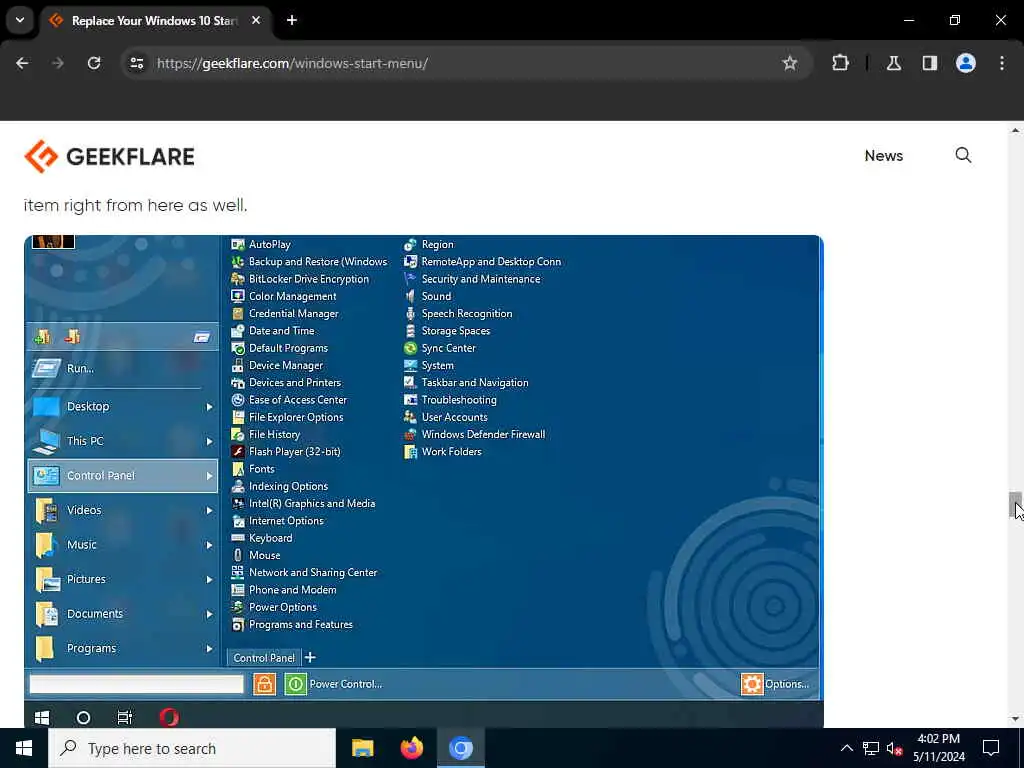Click the scrollbar up arrow
1024x768 pixels.
1015,130
